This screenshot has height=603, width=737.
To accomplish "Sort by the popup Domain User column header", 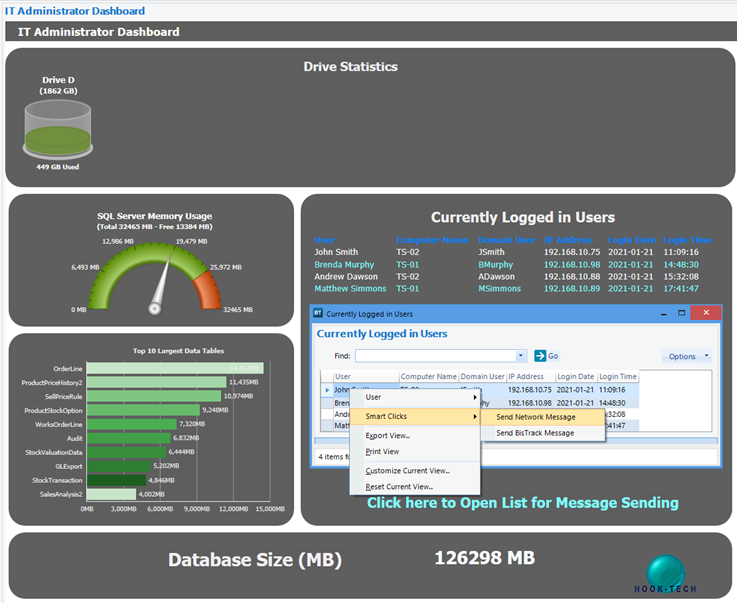I will pyautogui.click(x=482, y=376).
